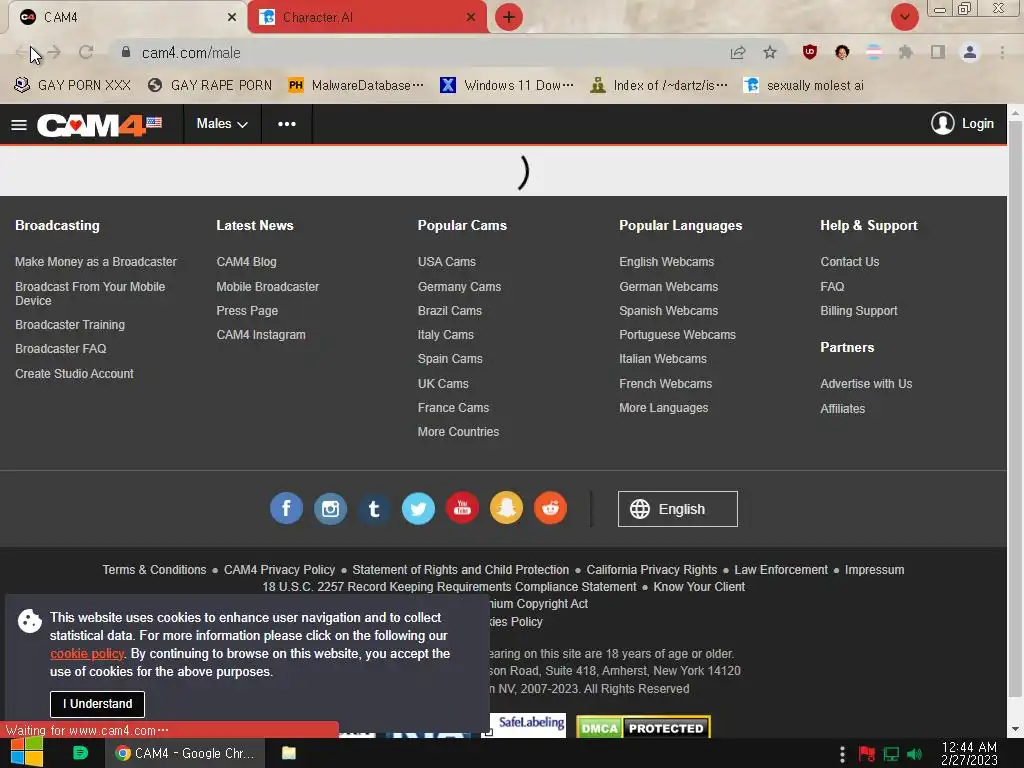Image resolution: width=1024 pixels, height=768 pixels.
Task: Open the uBlock Origin extension icon
Action: [x=810, y=52]
